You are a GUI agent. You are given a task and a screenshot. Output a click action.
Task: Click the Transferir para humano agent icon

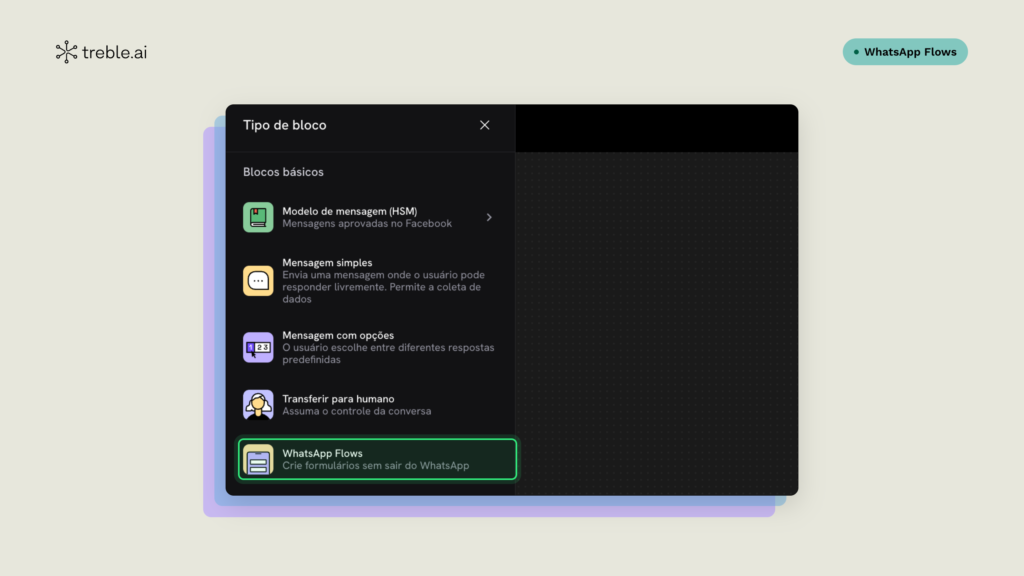258,405
